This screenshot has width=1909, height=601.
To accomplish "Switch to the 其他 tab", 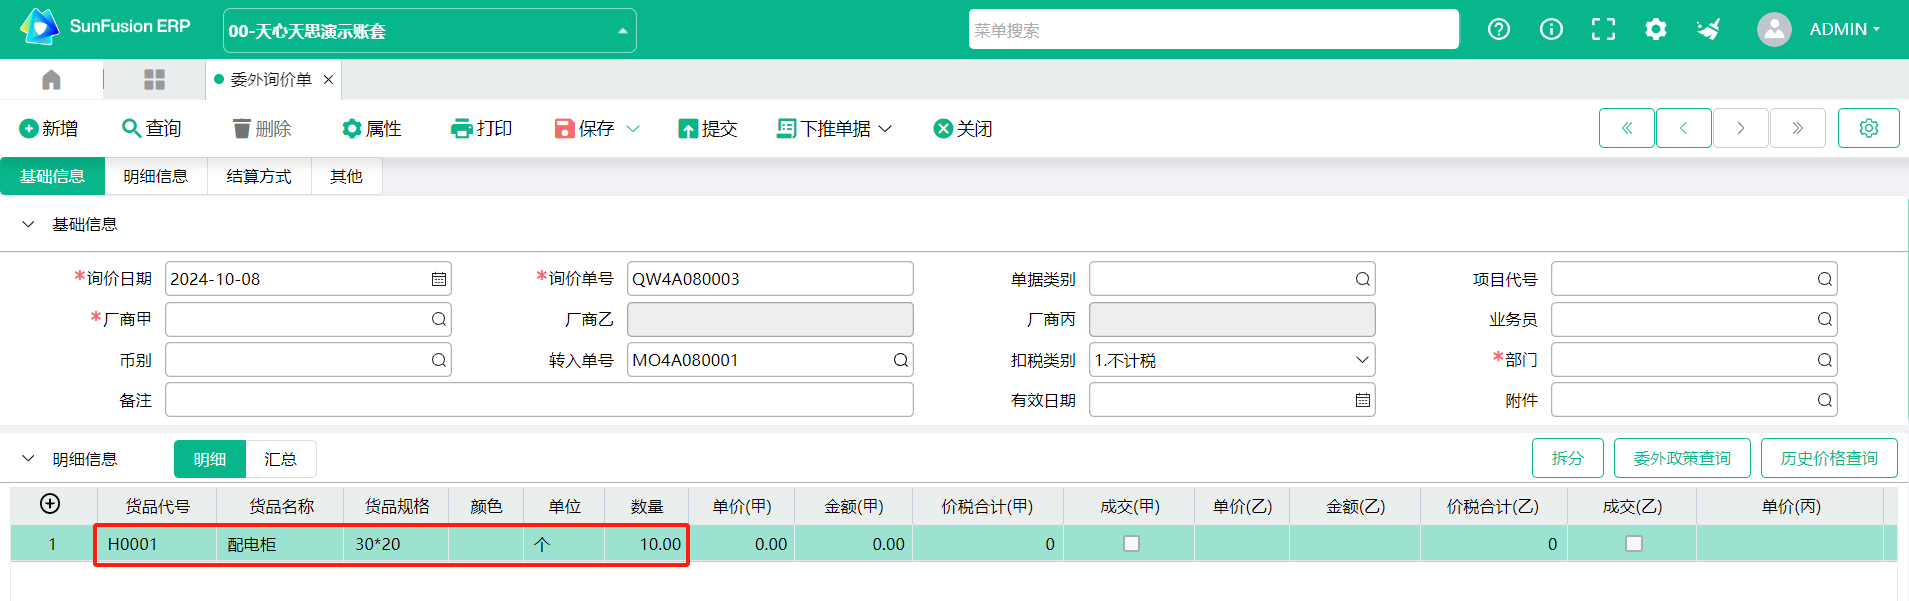I will tap(346, 176).
